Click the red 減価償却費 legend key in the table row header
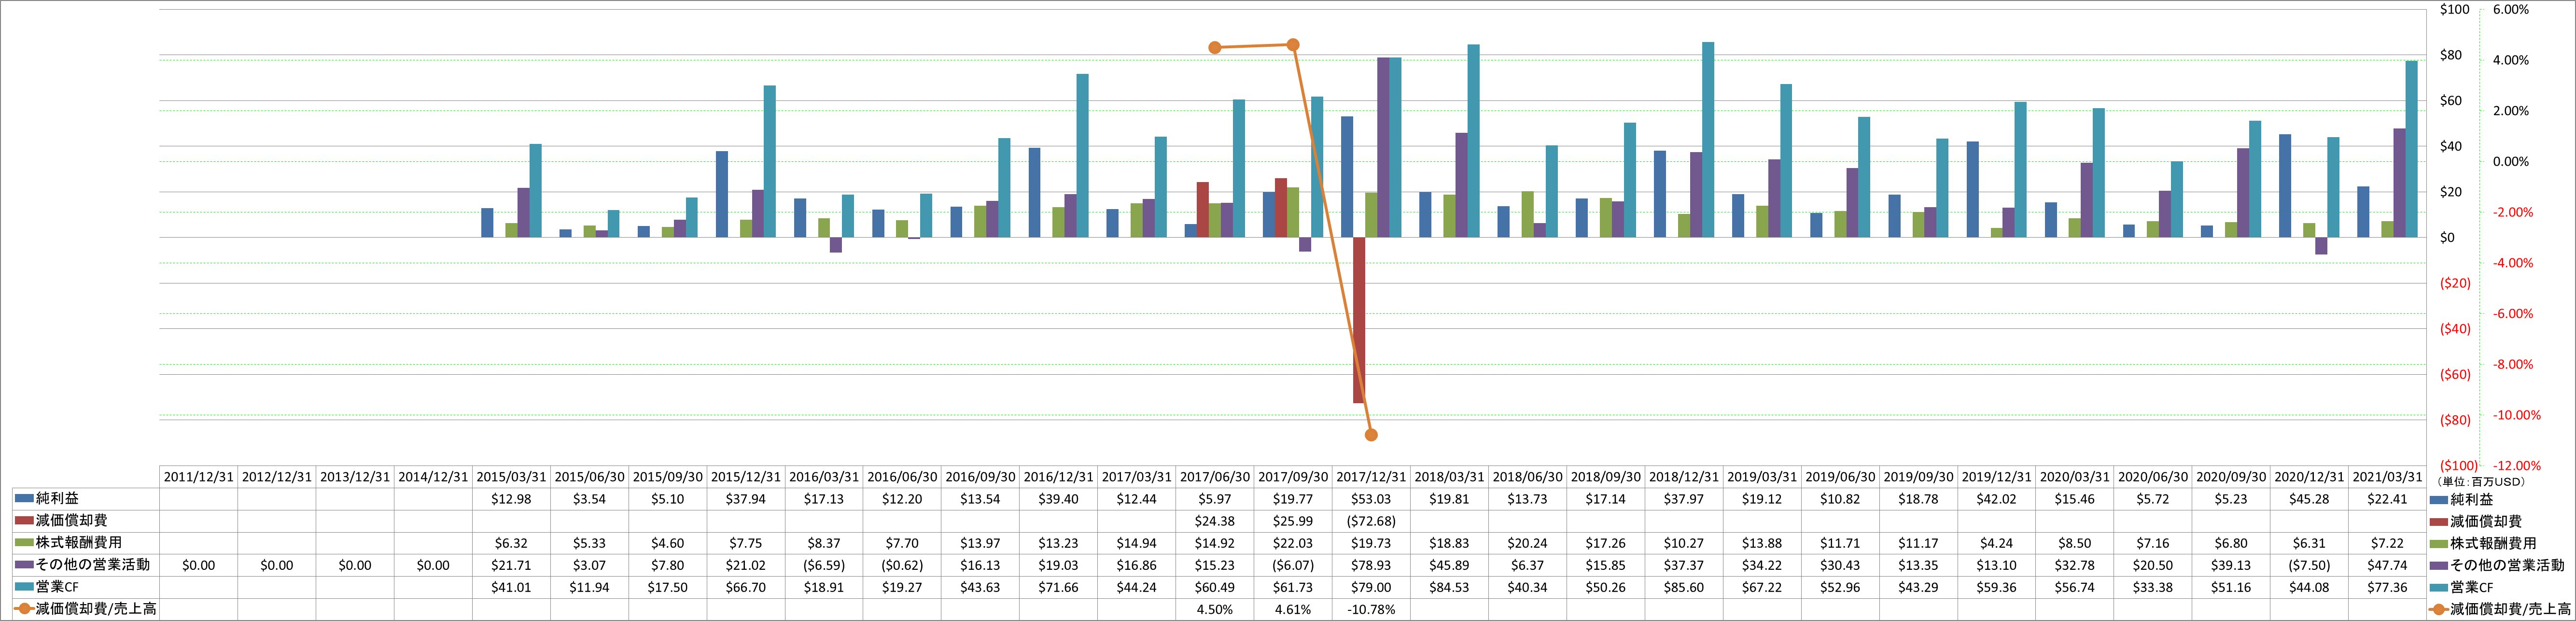 pos(24,520)
